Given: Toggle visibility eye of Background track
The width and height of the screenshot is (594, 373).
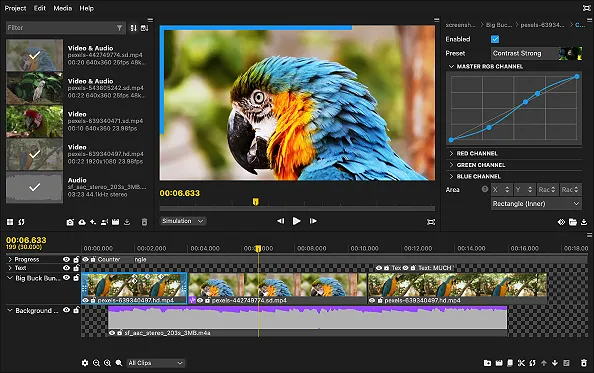Looking at the screenshot, I should tap(66, 310).
